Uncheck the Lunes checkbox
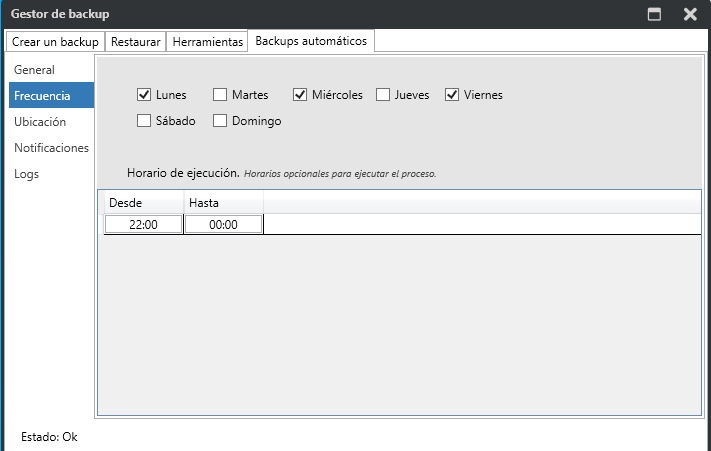 coord(144,95)
